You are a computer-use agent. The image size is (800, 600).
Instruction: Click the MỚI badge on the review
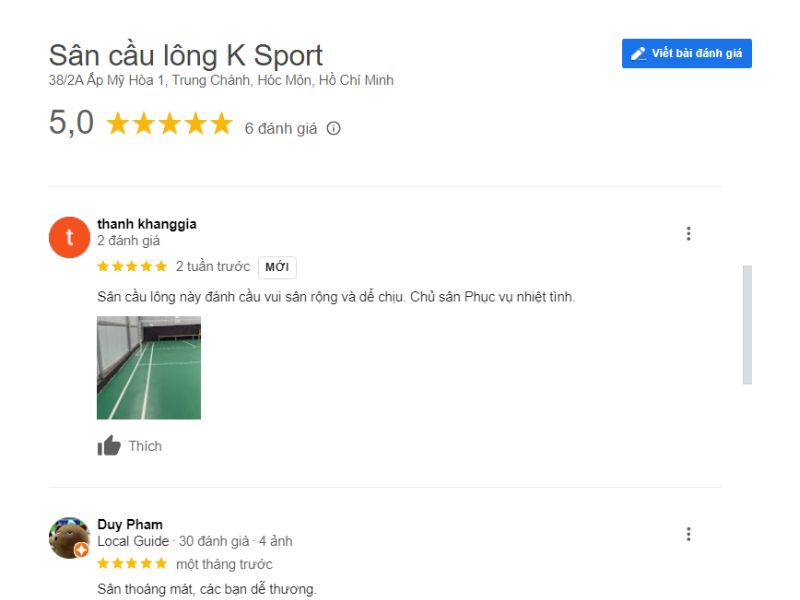click(277, 267)
